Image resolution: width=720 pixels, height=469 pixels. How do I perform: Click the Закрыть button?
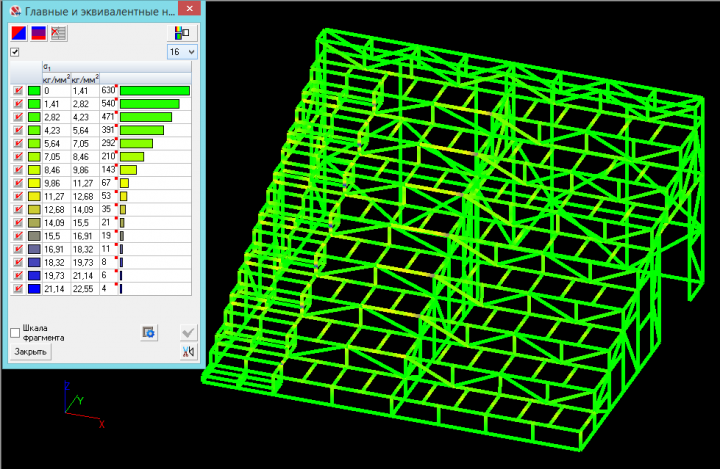click(30, 352)
